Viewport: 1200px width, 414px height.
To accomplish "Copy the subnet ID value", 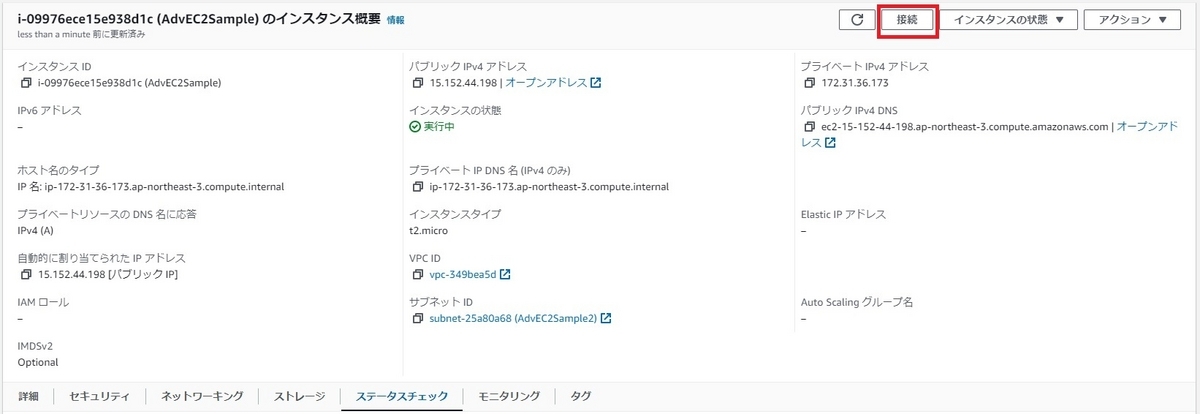I will (x=417, y=318).
